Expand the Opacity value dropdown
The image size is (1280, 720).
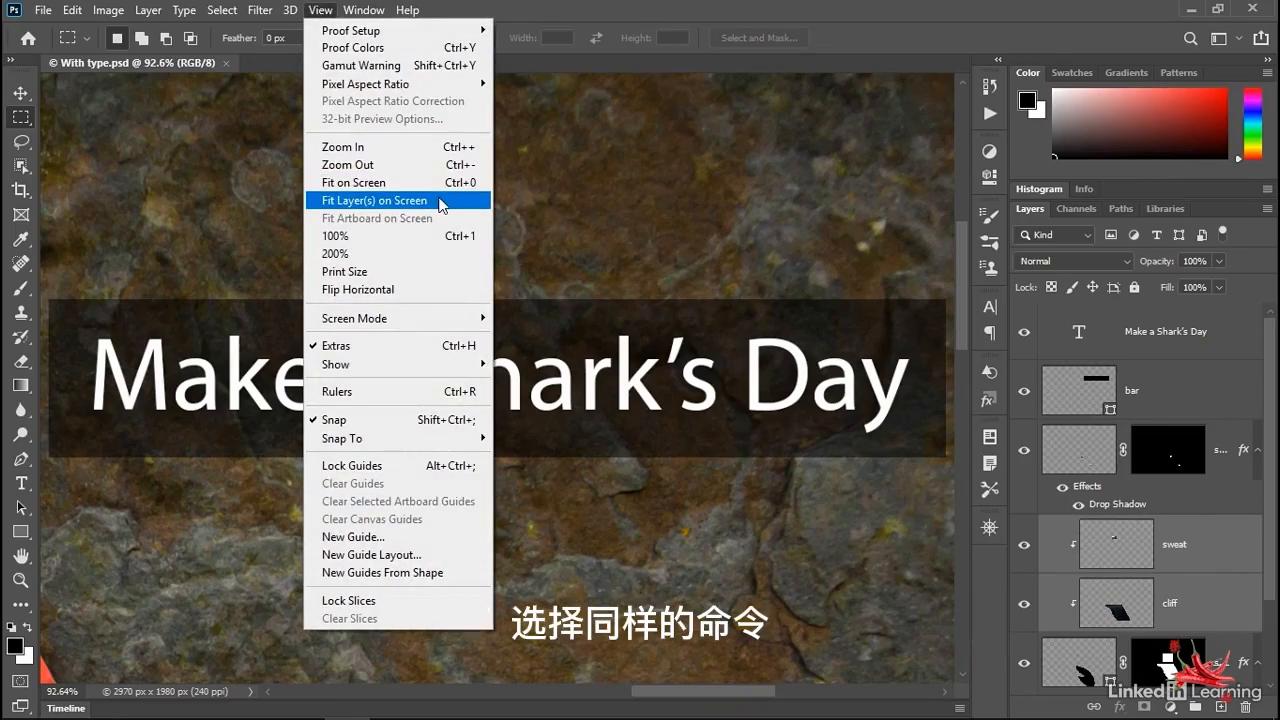click(x=1219, y=261)
